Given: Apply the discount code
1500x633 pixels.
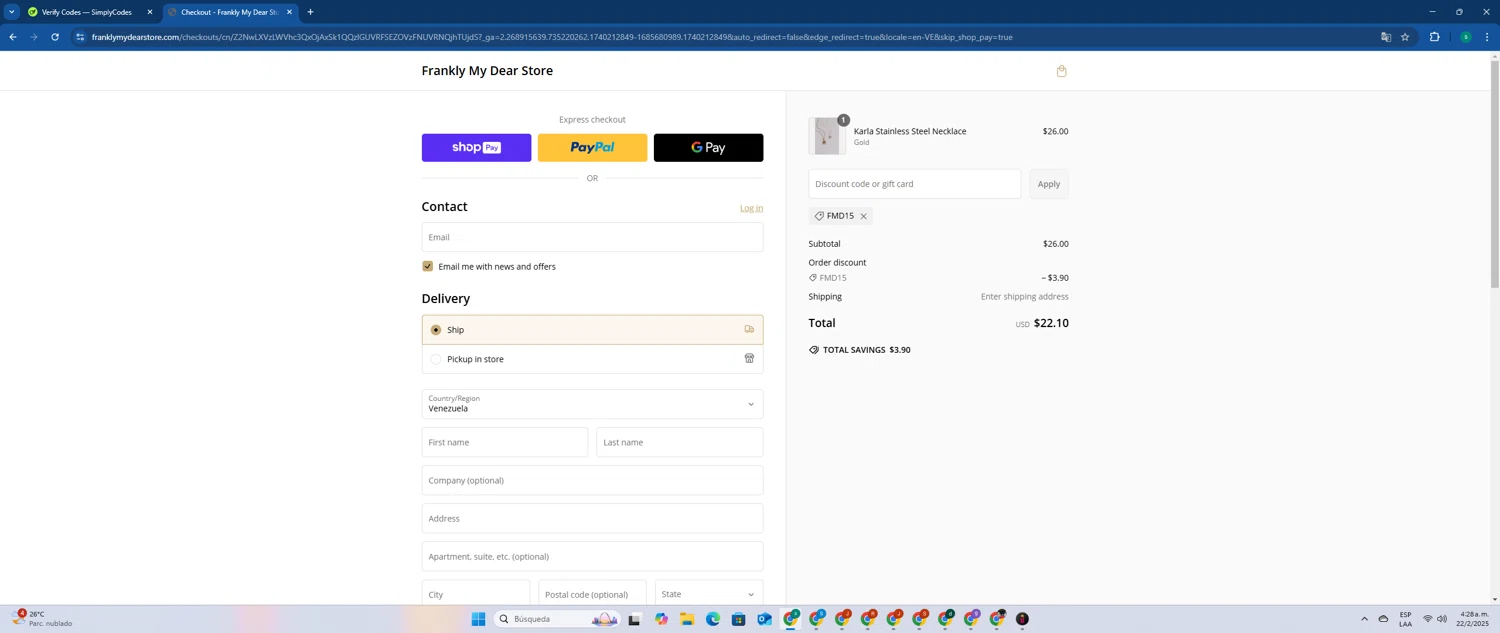Looking at the screenshot, I should (x=1049, y=184).
